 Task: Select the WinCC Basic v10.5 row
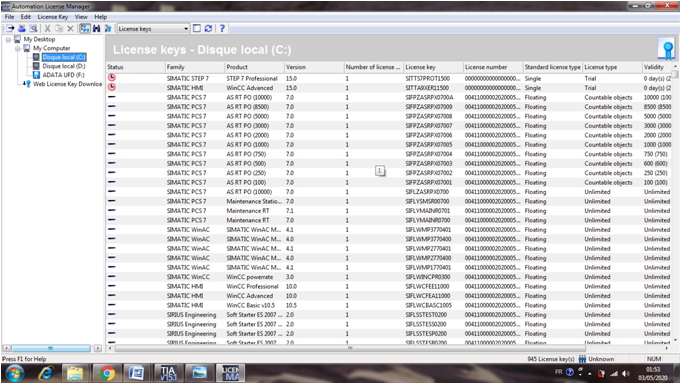(x=389, y=305)
